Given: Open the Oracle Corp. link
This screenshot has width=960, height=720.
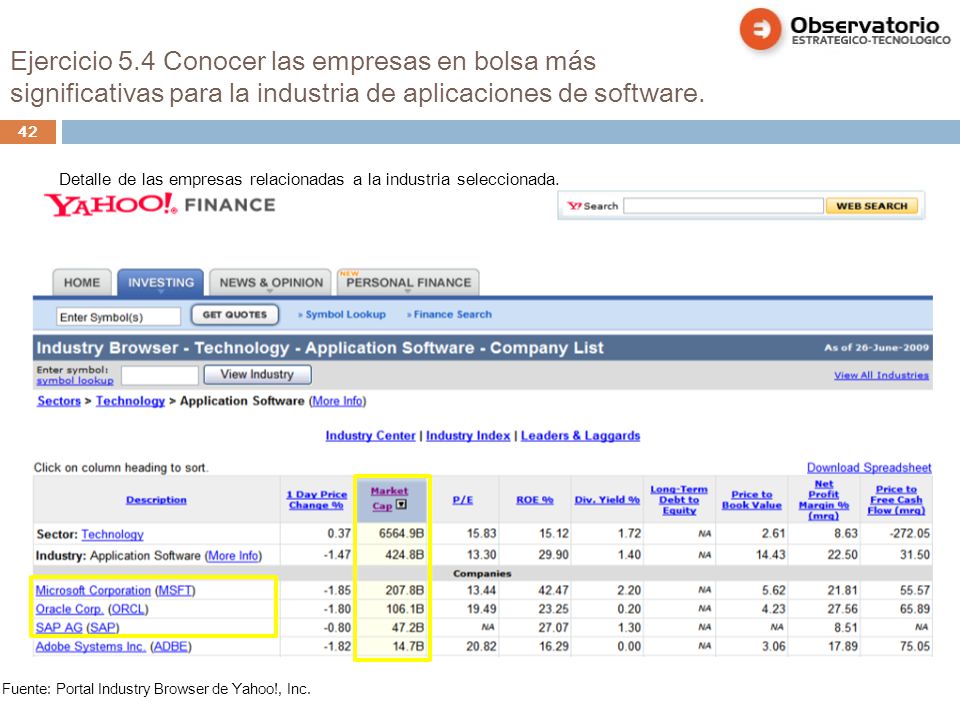Looking at the screenshot, I should pos(69,609).
